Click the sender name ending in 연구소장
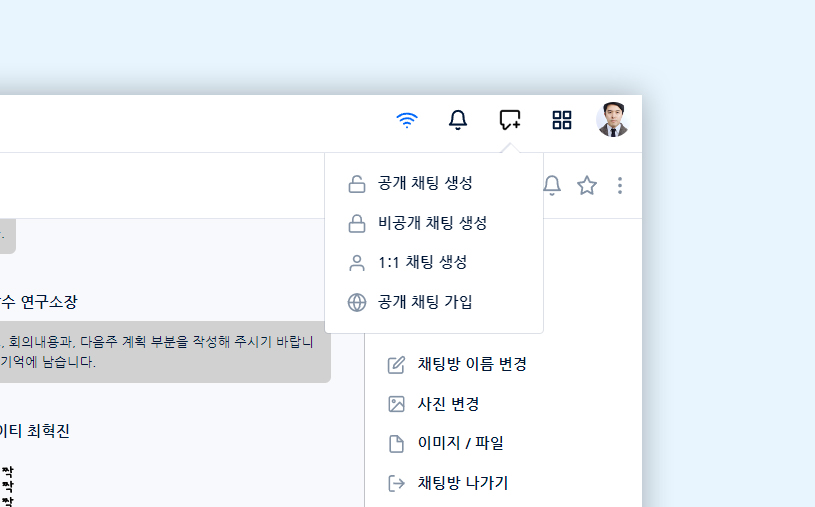Viewport: 815px width, 507px height. 39,302
